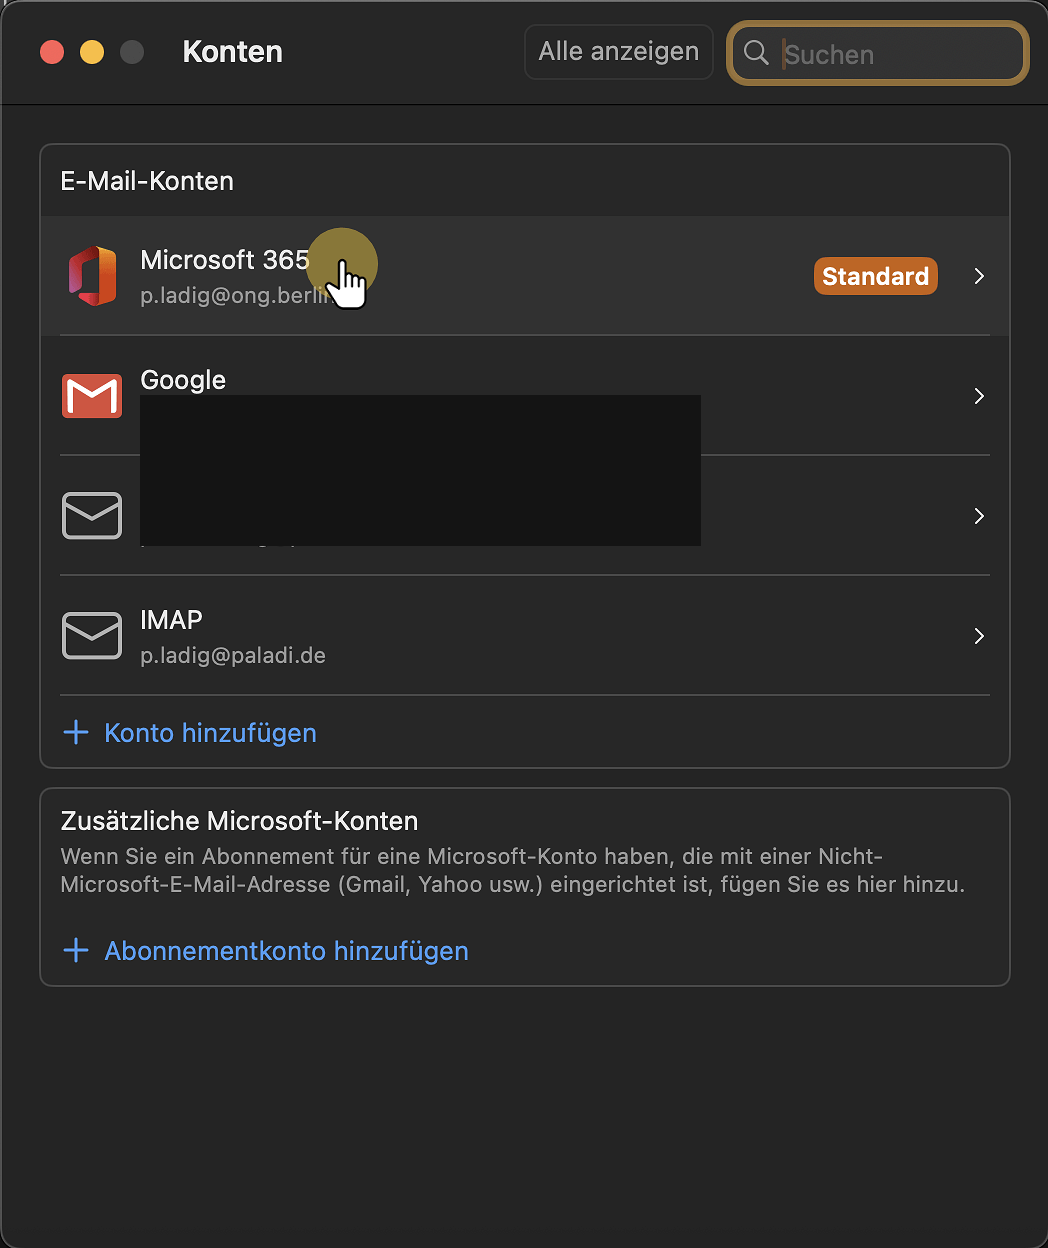Open details chevron for IMAP paladi.de account
The height and width of the screenshot is (1248, 1048).
(x=979, y=636)
